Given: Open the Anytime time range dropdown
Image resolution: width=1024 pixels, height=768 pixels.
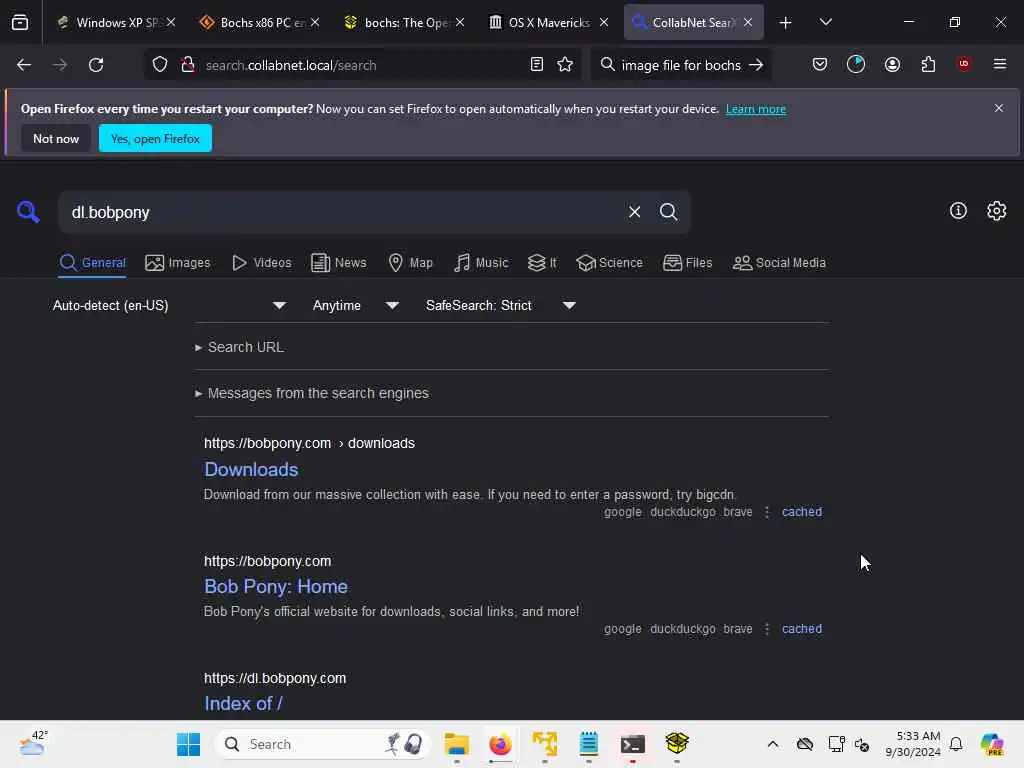Looking at the screenshot, I should (x=355, y=305).
